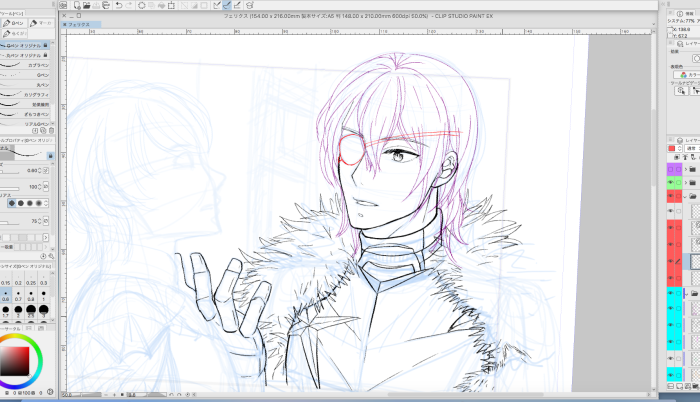Expand the green-marked layer folder
The width and height of the screenshot is (700, 402).
686,183
